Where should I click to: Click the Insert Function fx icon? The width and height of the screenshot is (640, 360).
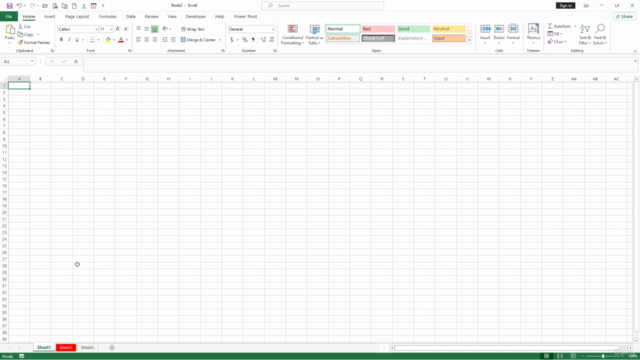[x=76, y=61]
